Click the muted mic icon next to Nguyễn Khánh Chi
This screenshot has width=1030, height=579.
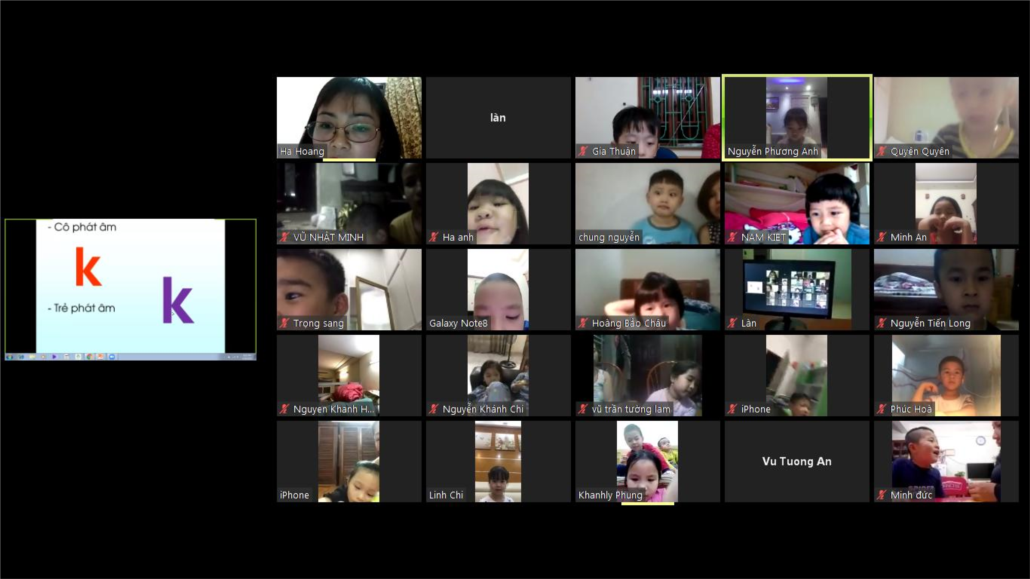(x=434, y=410)
